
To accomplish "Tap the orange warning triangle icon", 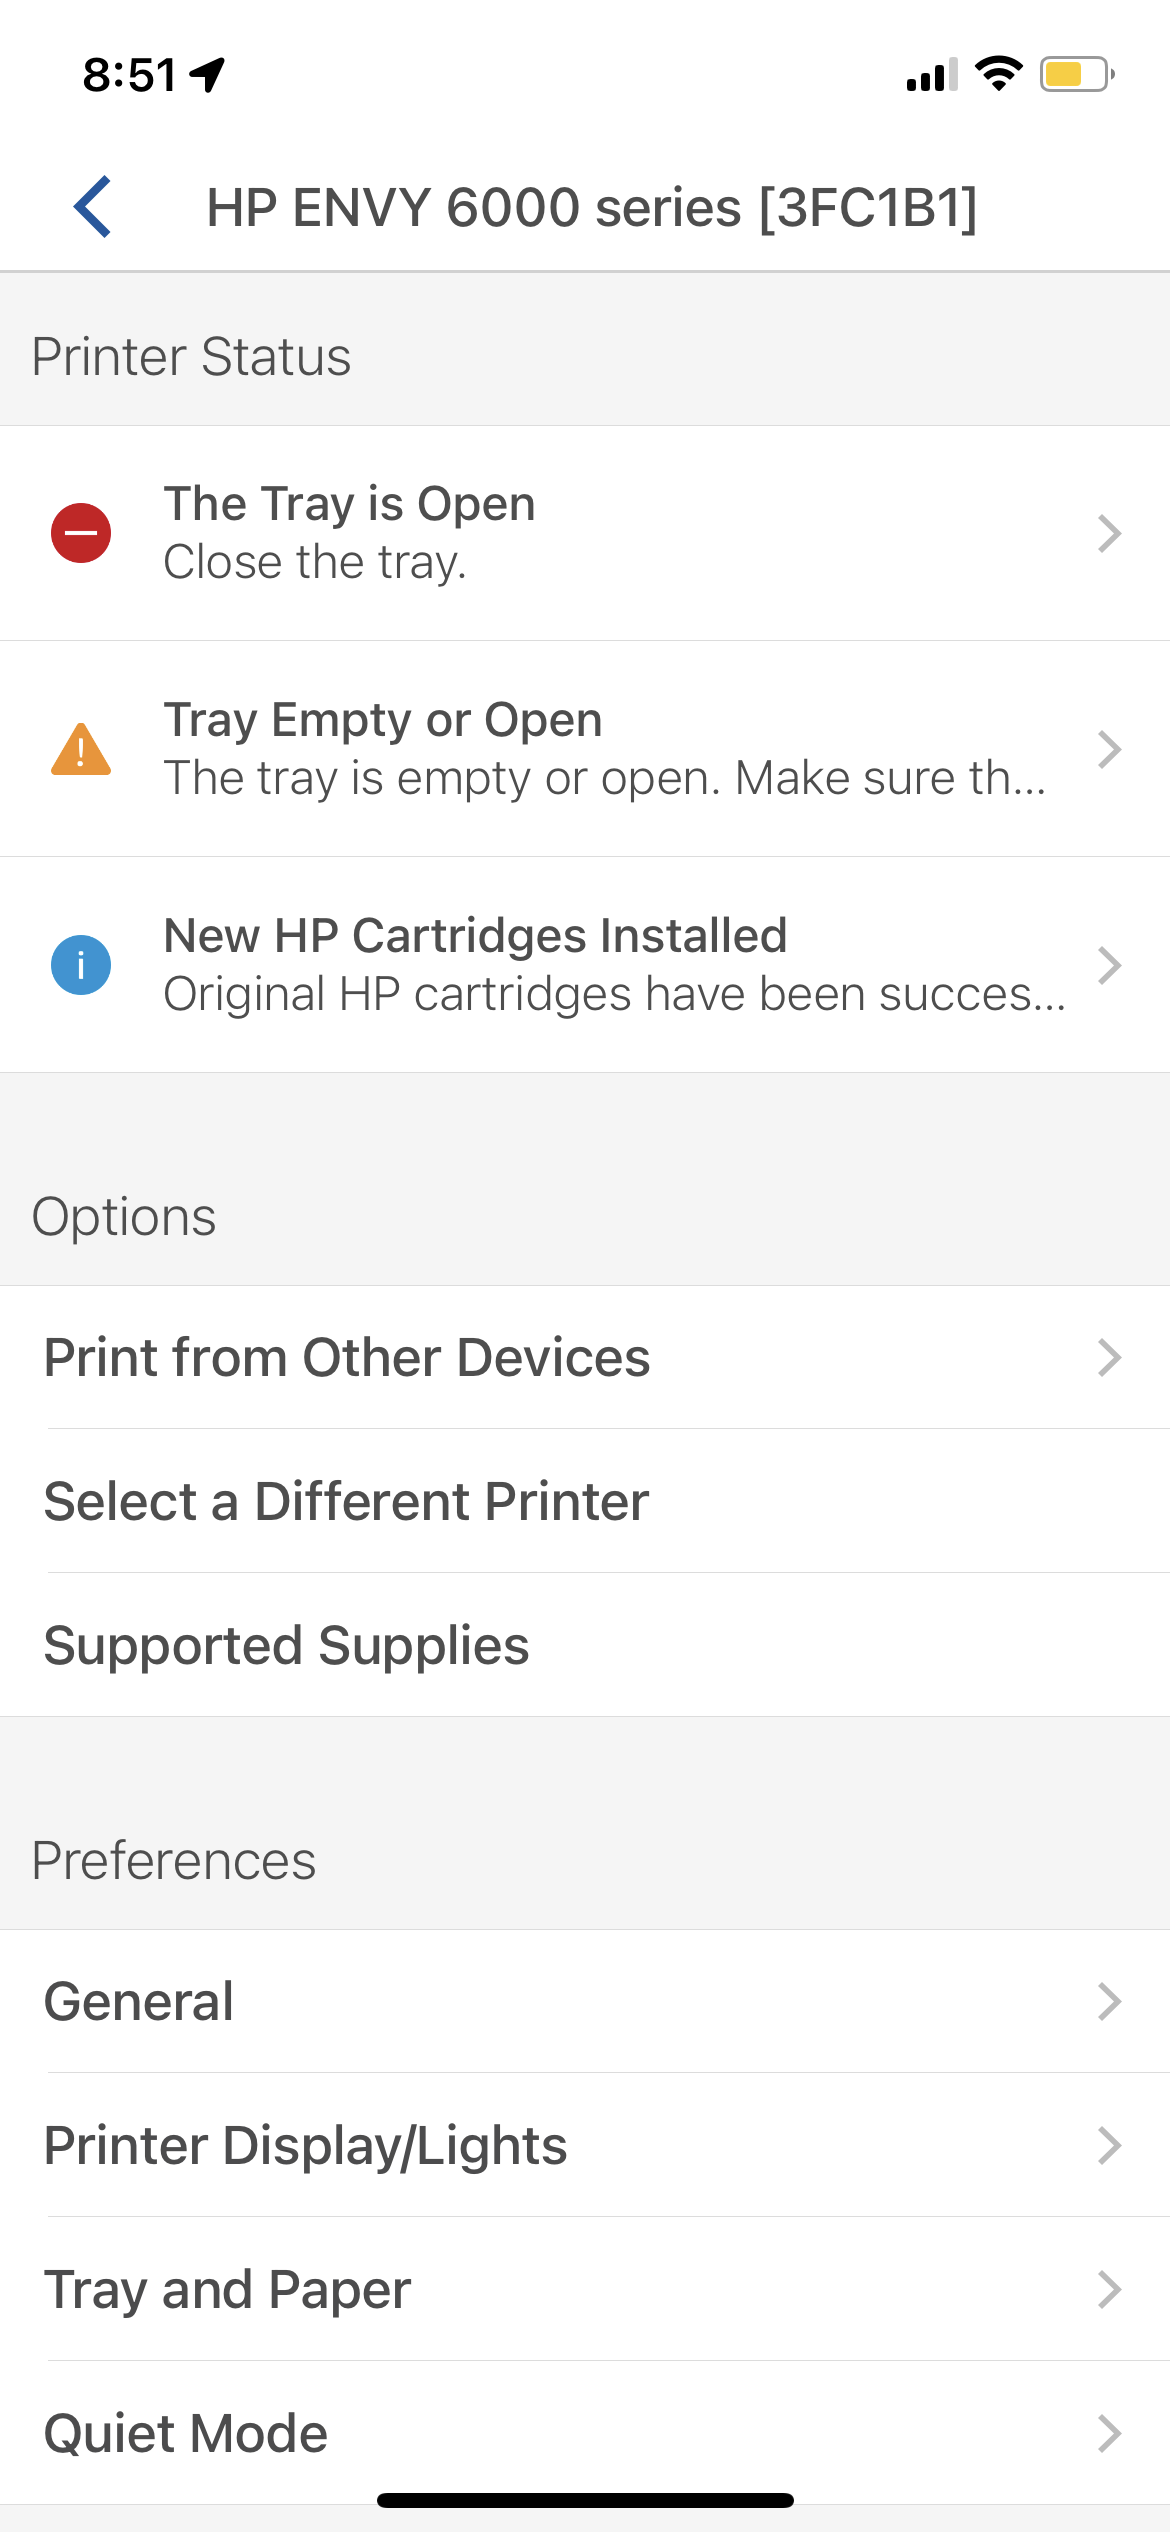I will pyautogui.click(x=81, y=749).
